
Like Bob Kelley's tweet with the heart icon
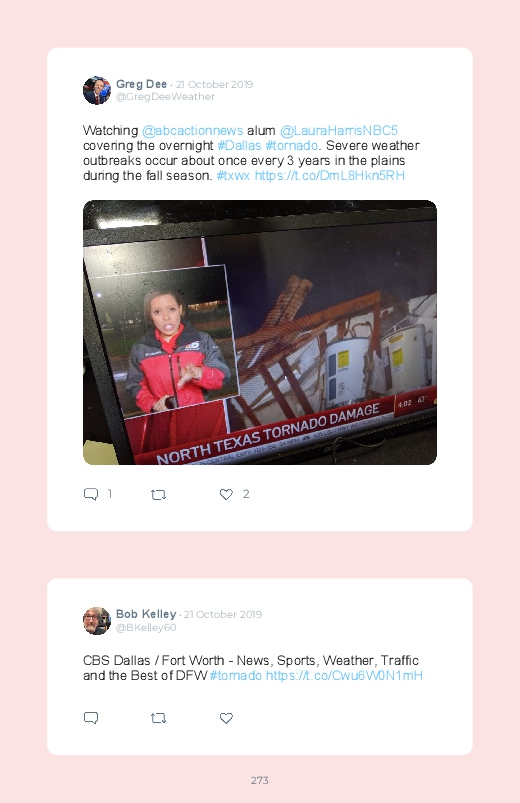[x=226, y=718]
